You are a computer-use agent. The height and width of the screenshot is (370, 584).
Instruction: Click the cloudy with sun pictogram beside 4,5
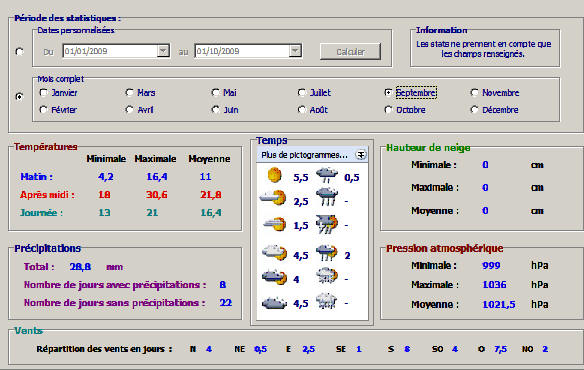tap(274, 252)
